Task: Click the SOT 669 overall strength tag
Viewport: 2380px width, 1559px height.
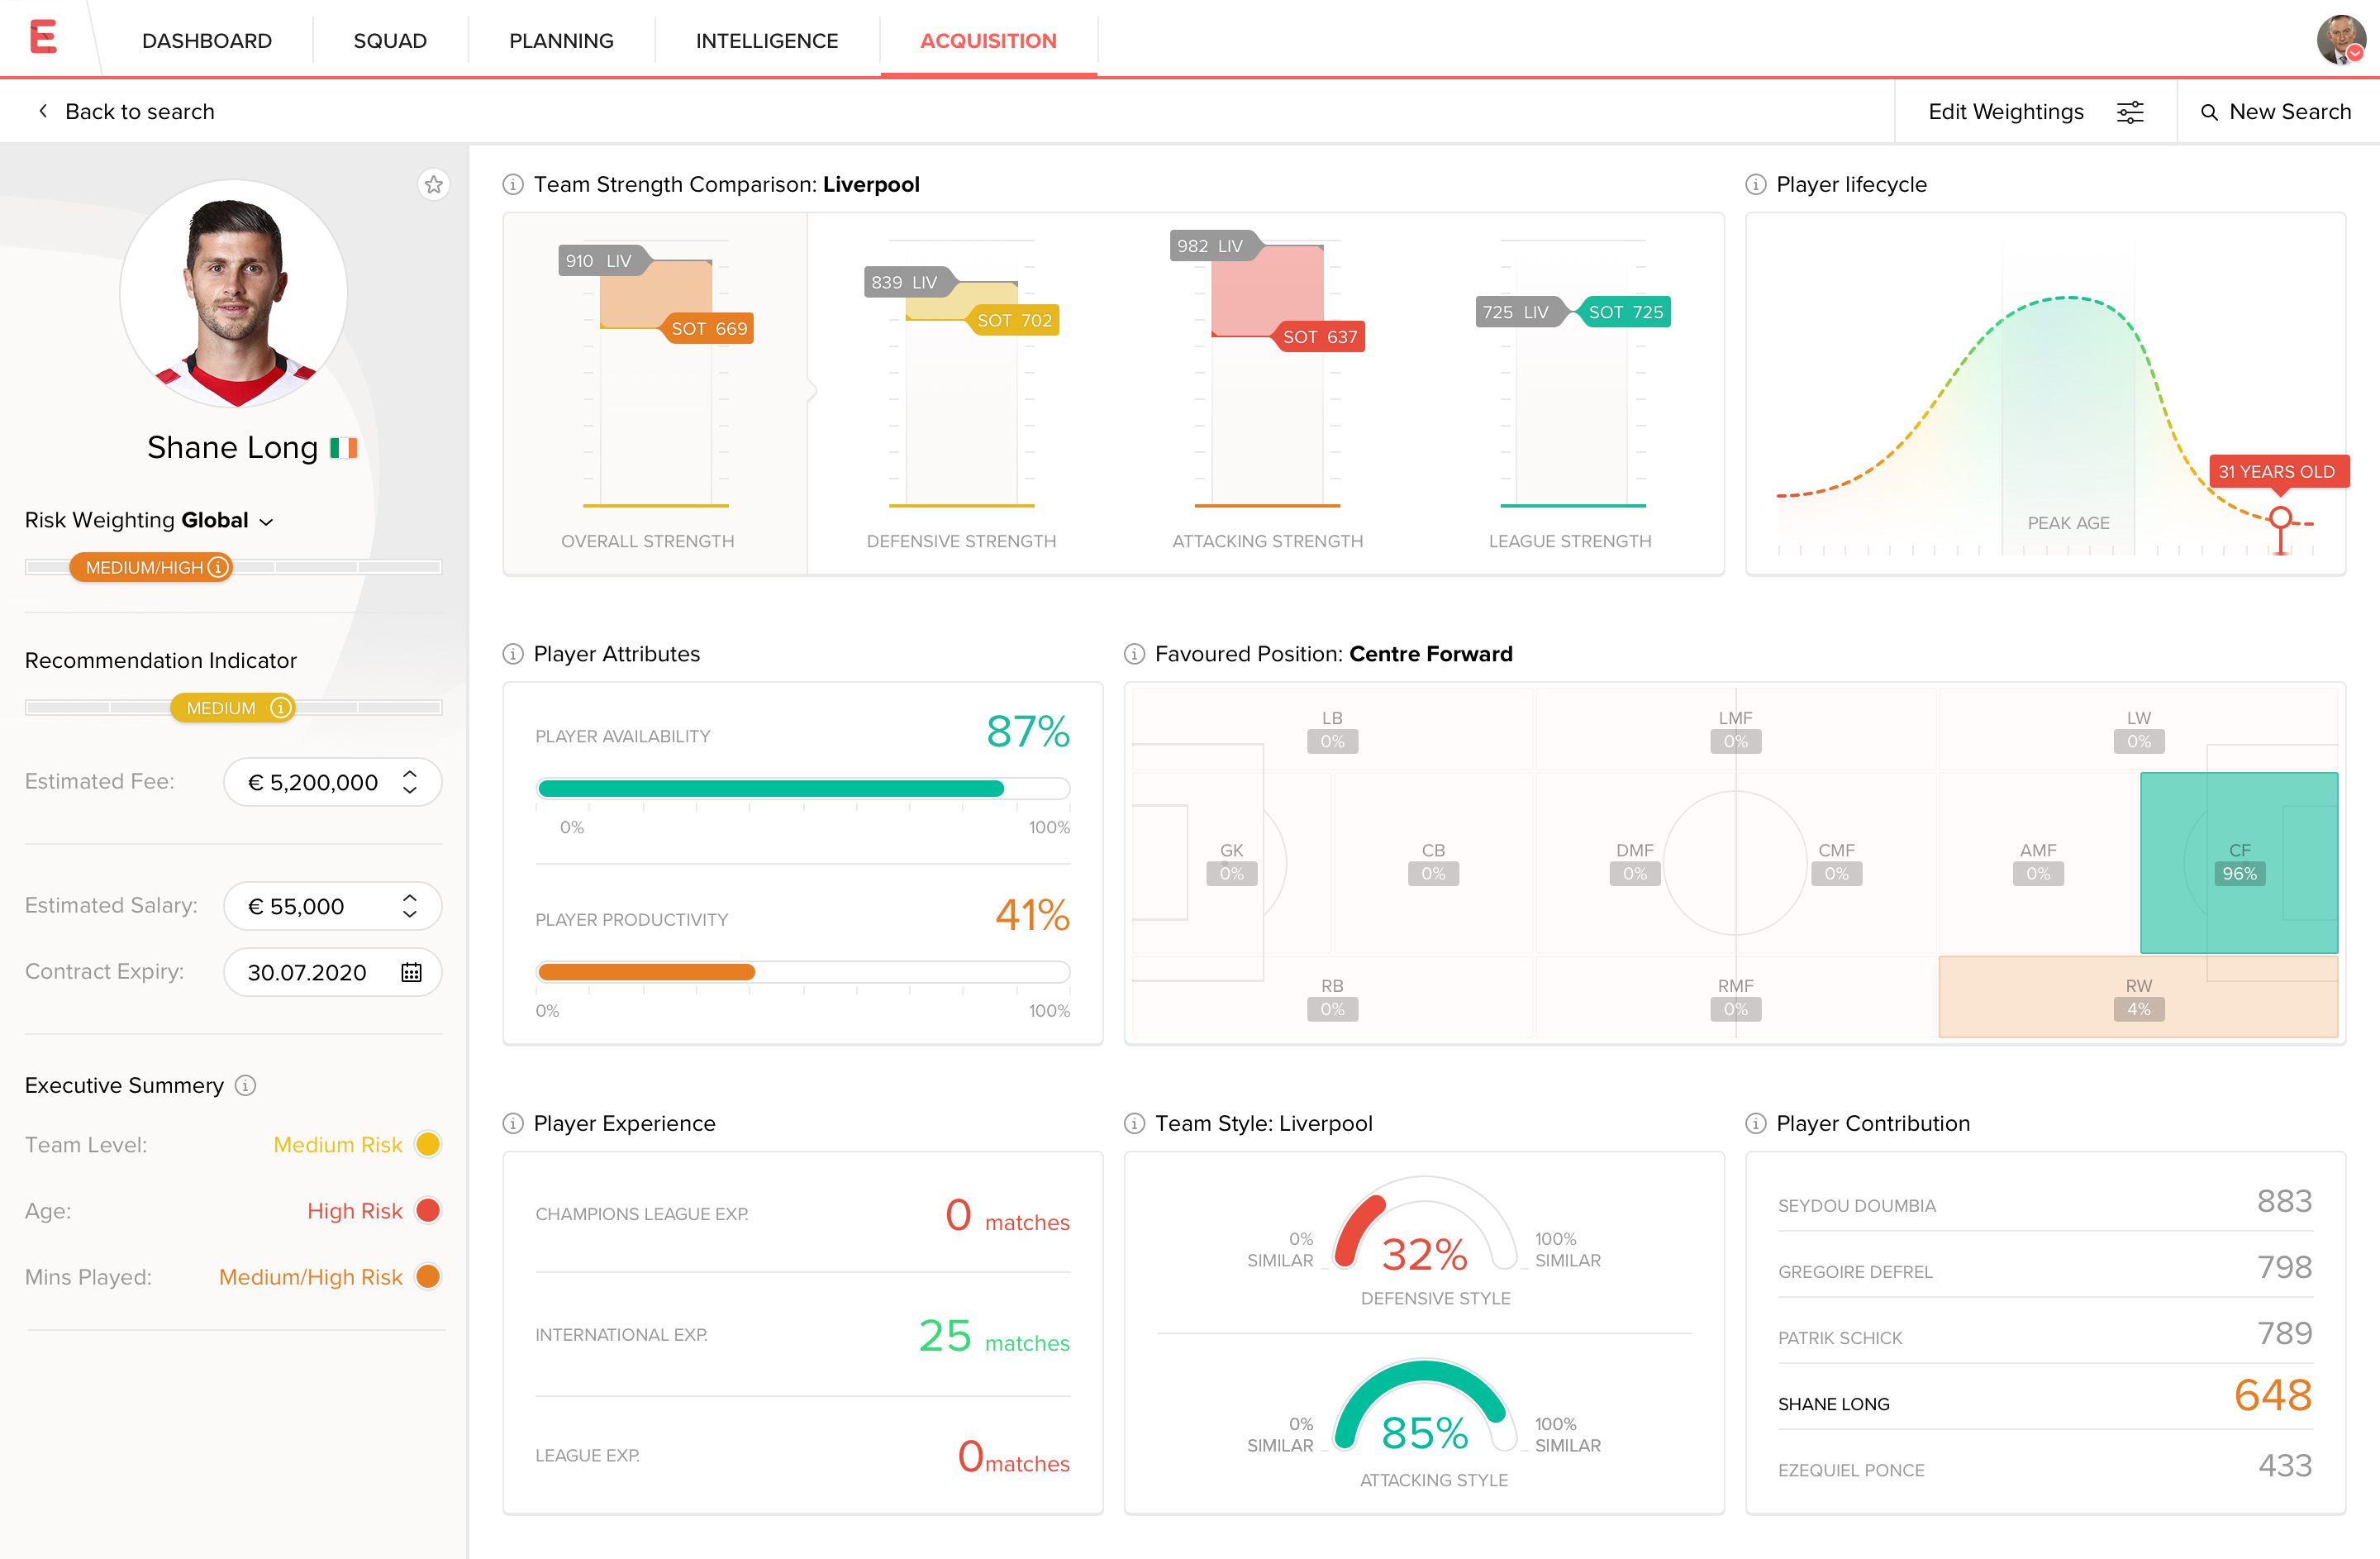Action: pos(708,328)
